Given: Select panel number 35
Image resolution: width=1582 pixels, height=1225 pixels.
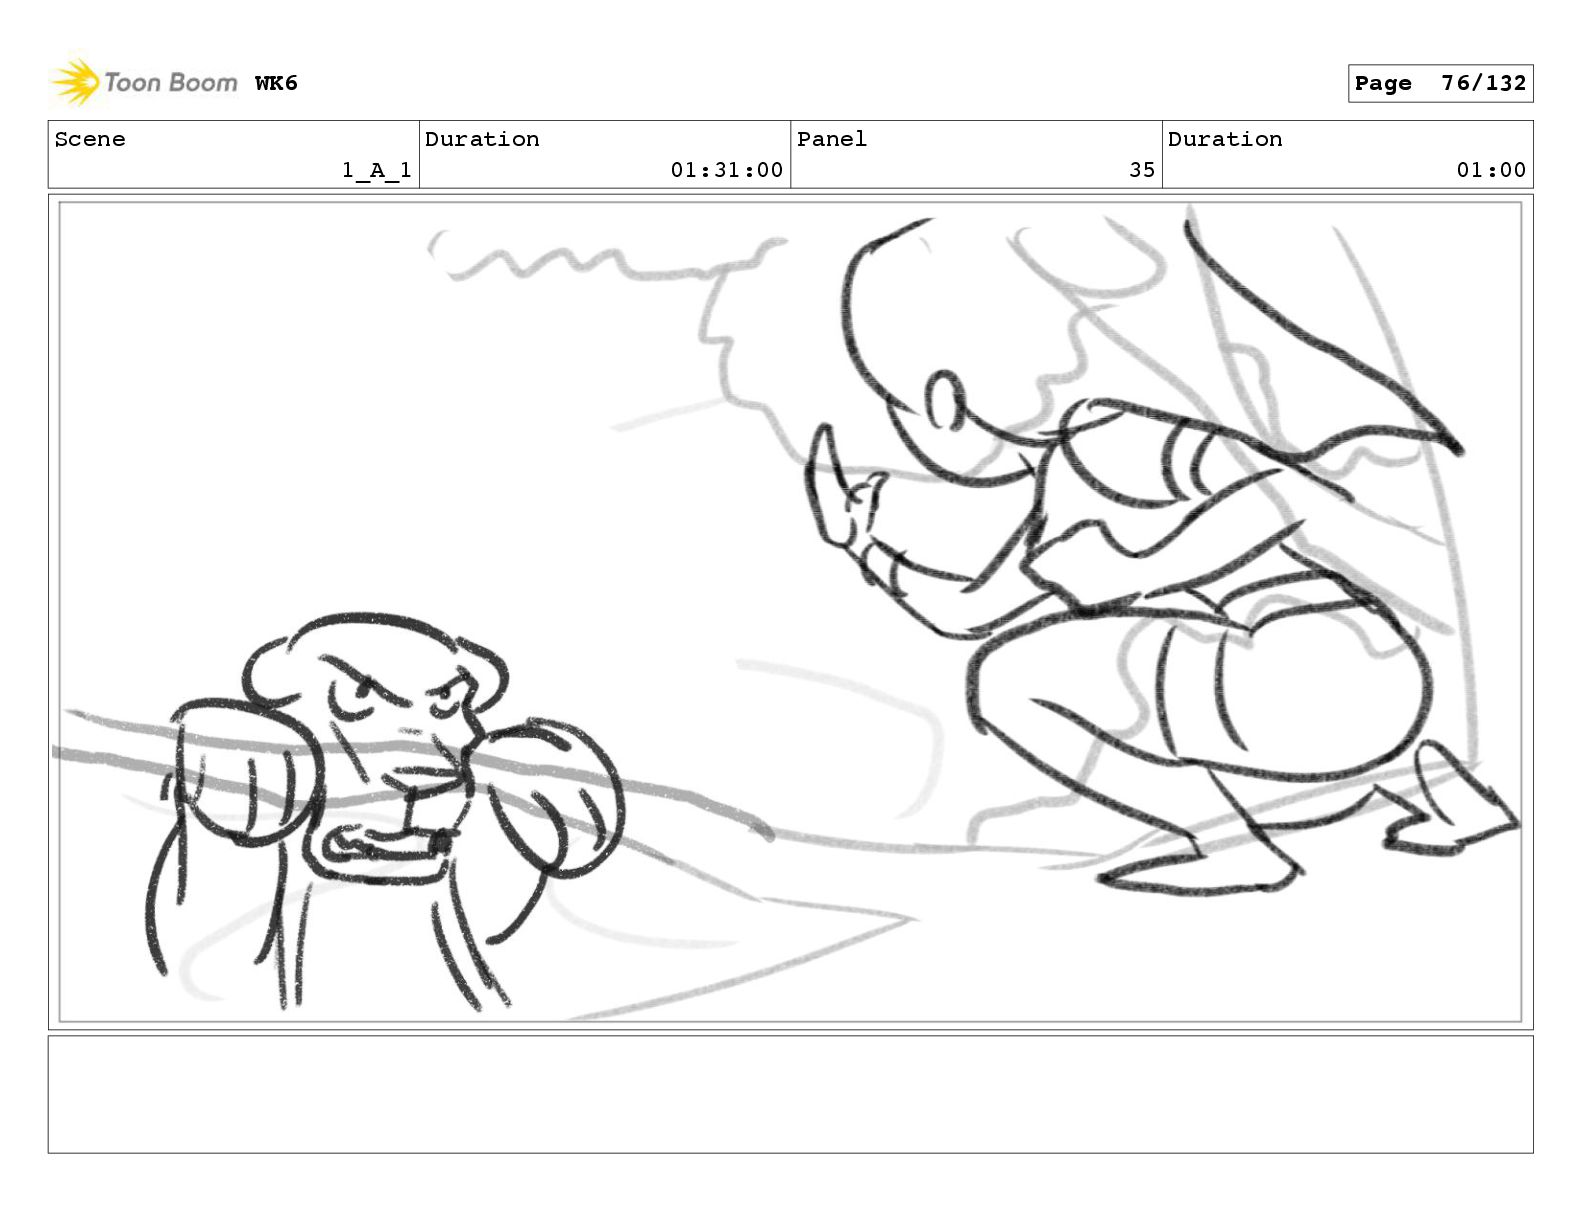Looking at the screenshot, I should click(1142, 170).
